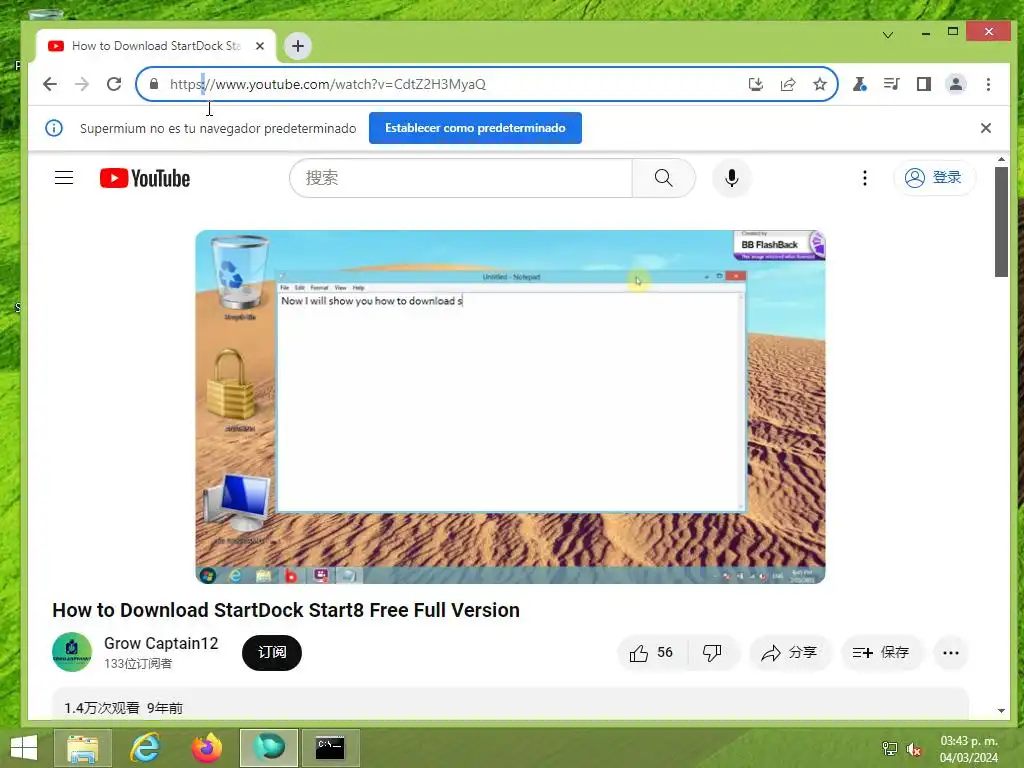
Task: Open File Explorer from taskbar
Action: (83, 748)
